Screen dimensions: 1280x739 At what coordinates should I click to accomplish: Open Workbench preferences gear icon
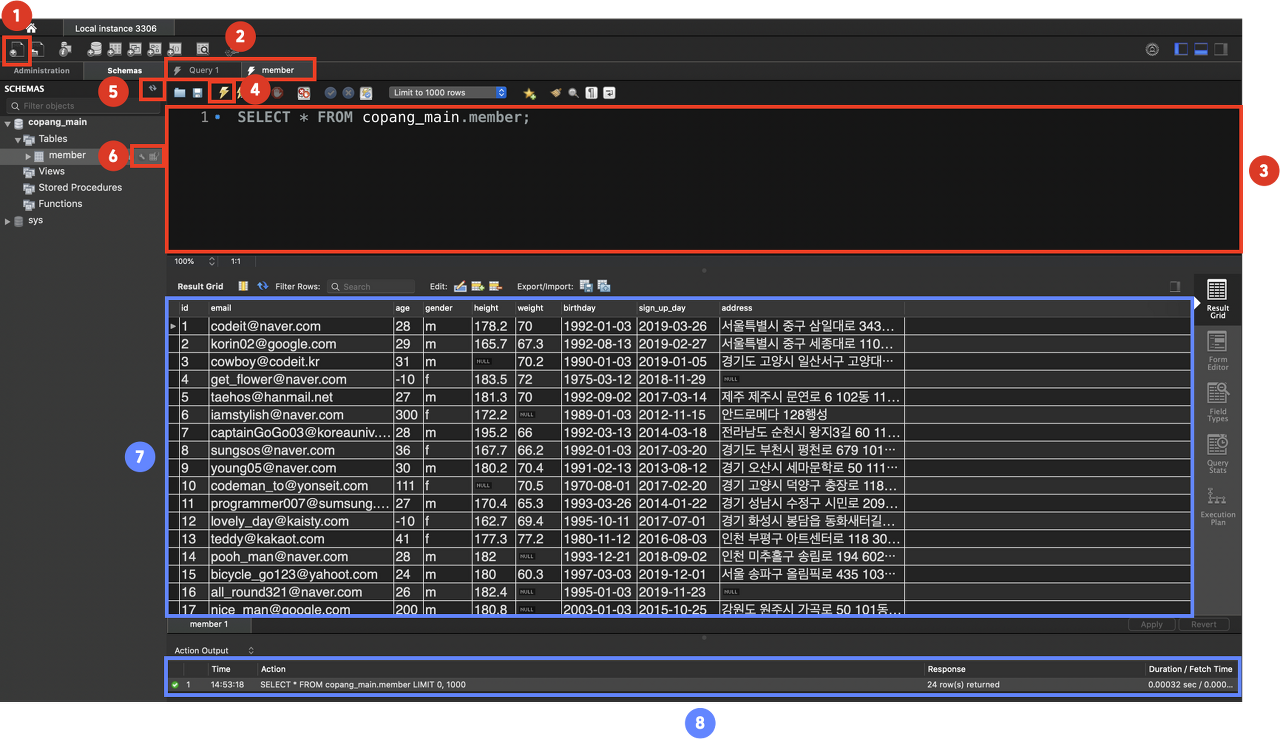tap(1152, 49)
